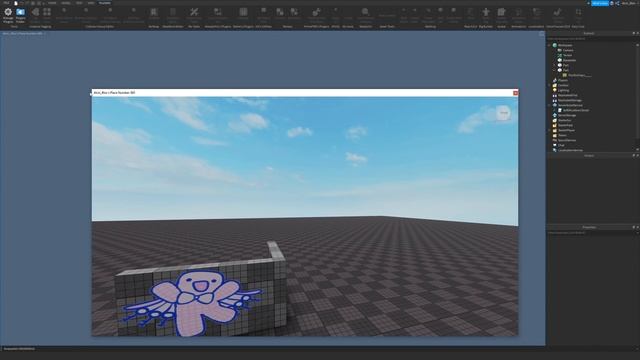640x360 pixels.
Task: Expand the first Part node
Action: (x=554, y=65)
